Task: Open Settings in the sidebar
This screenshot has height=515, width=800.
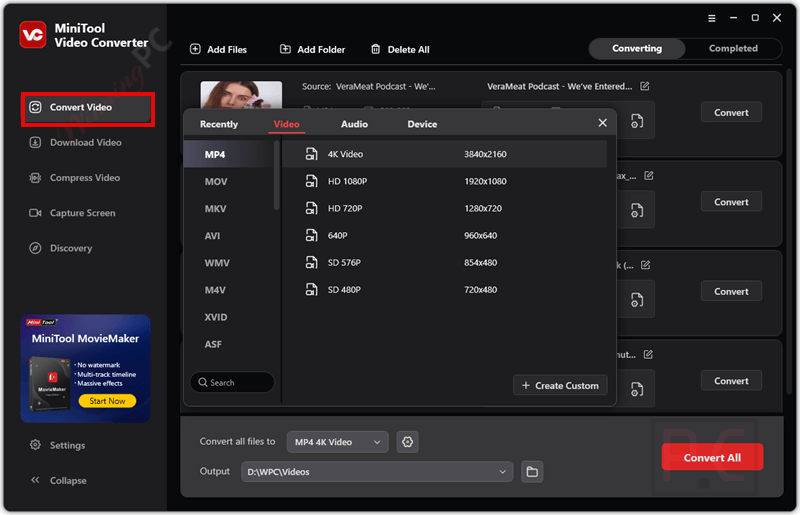Action: [58, 445]
